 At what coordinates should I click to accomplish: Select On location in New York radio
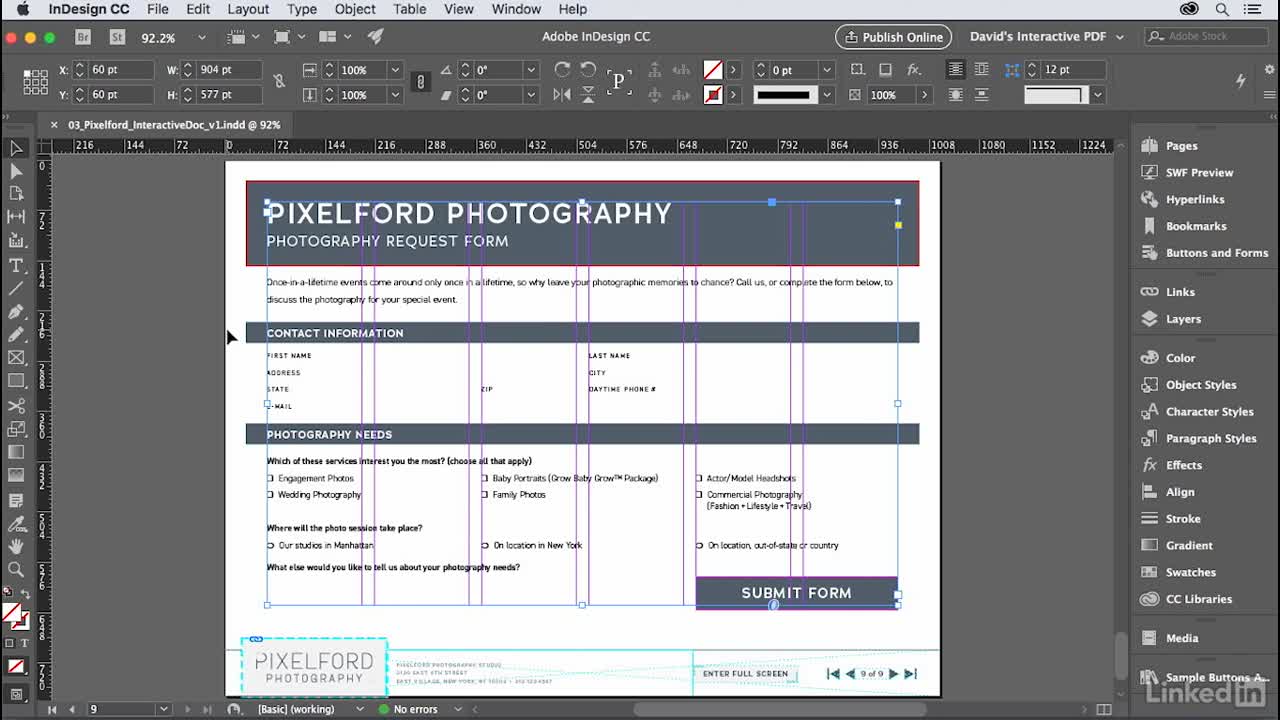(x=485, y=545)
